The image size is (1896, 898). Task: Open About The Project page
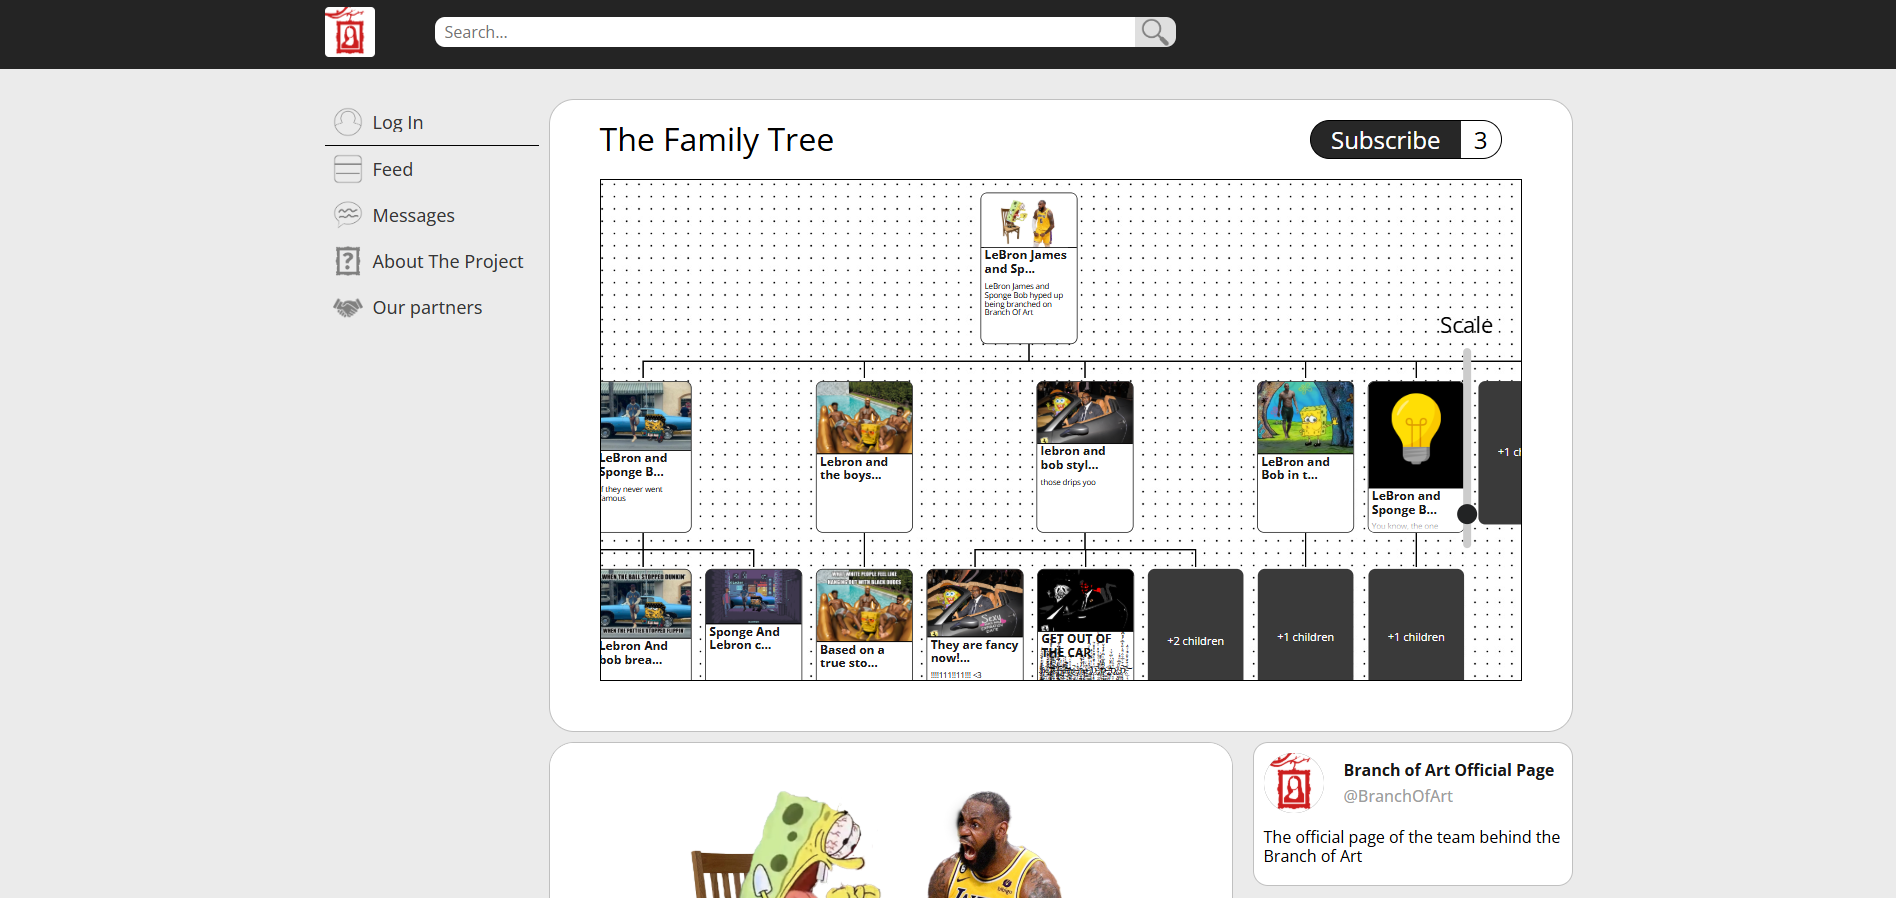tap(448, 261)
